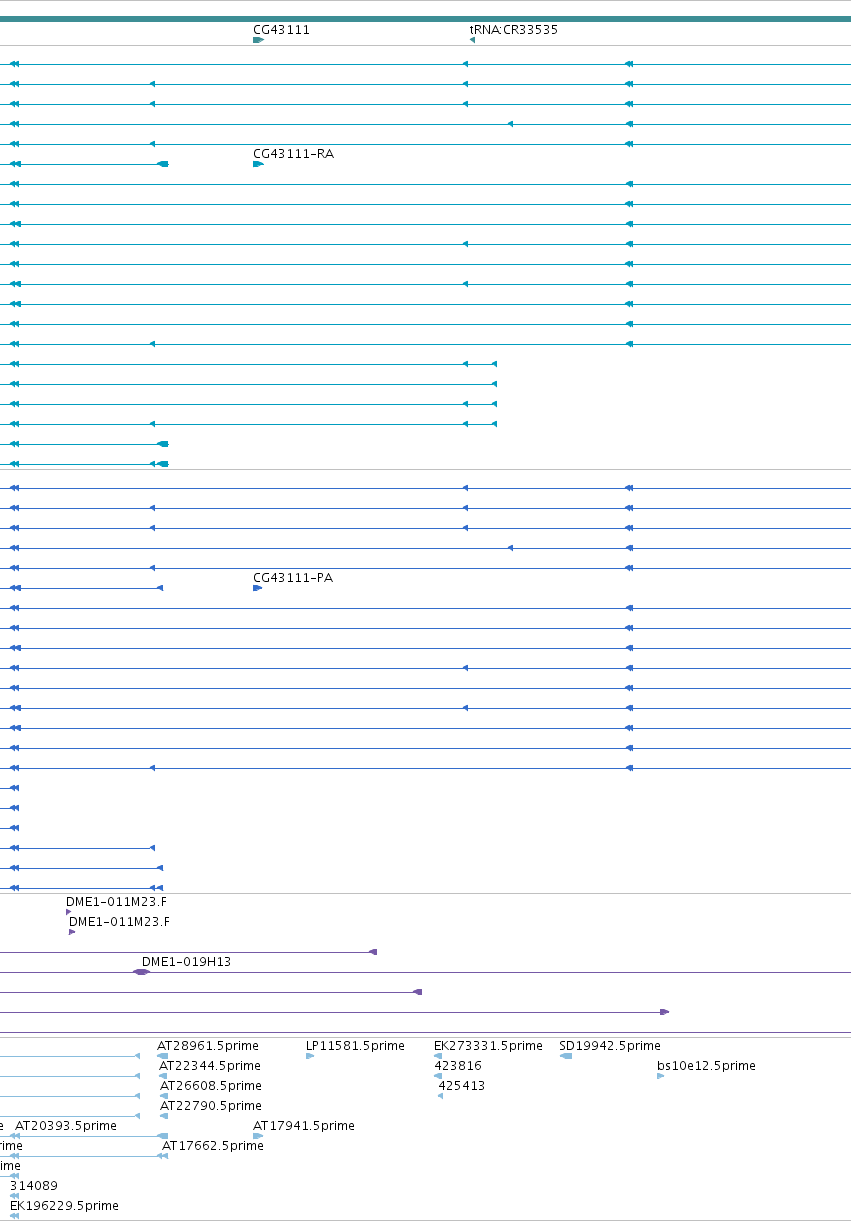Select the SD19942.5prime glyph
851x1221 pixels.
coord(566,1056)
